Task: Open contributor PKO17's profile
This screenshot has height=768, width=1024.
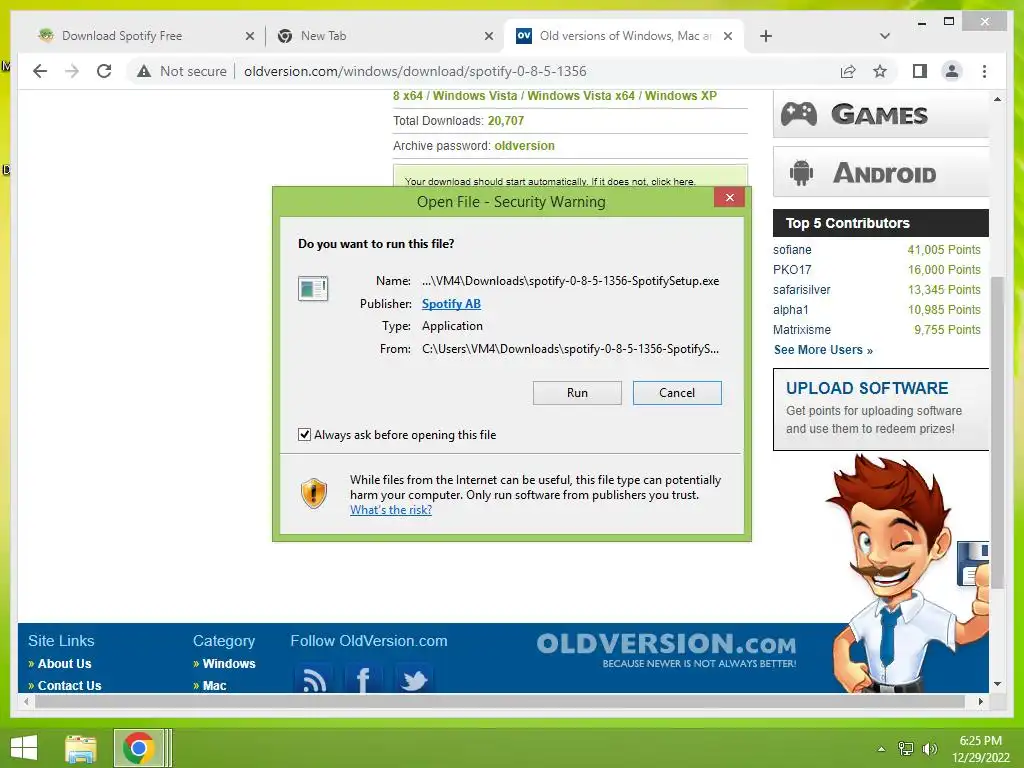Action: pos(792,270)
